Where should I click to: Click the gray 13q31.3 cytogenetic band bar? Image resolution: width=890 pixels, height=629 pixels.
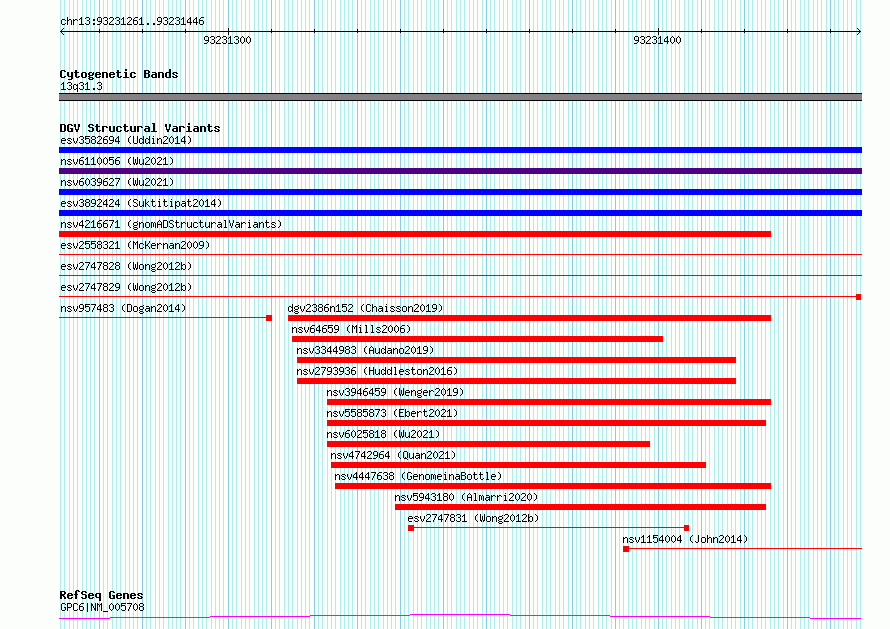[460, 97]
